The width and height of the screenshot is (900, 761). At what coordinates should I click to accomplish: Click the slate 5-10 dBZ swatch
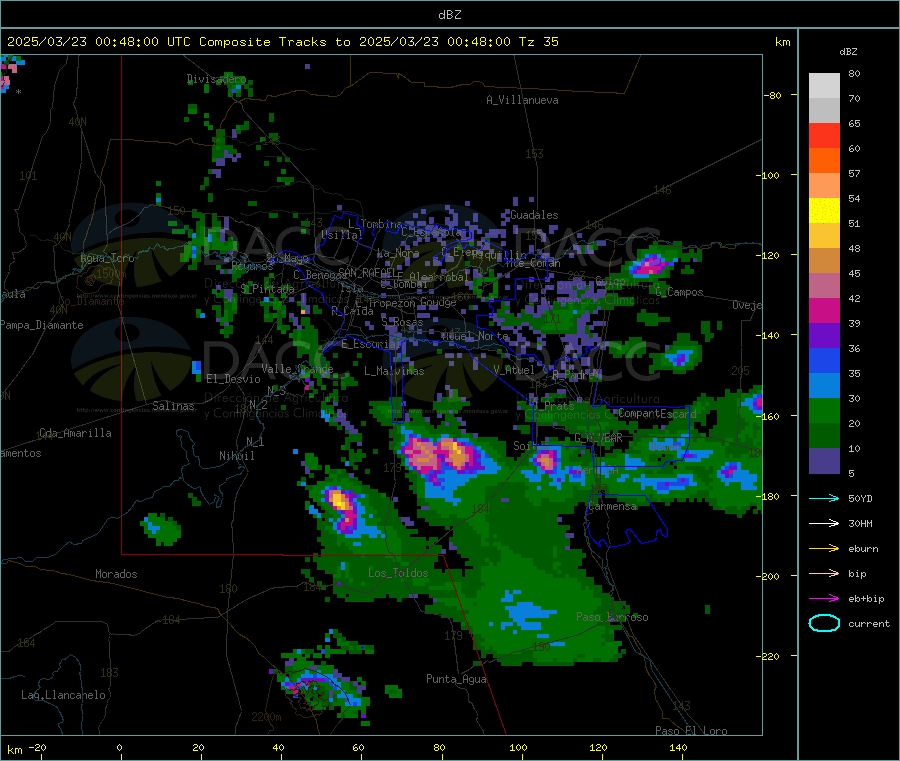coord(824,461)
